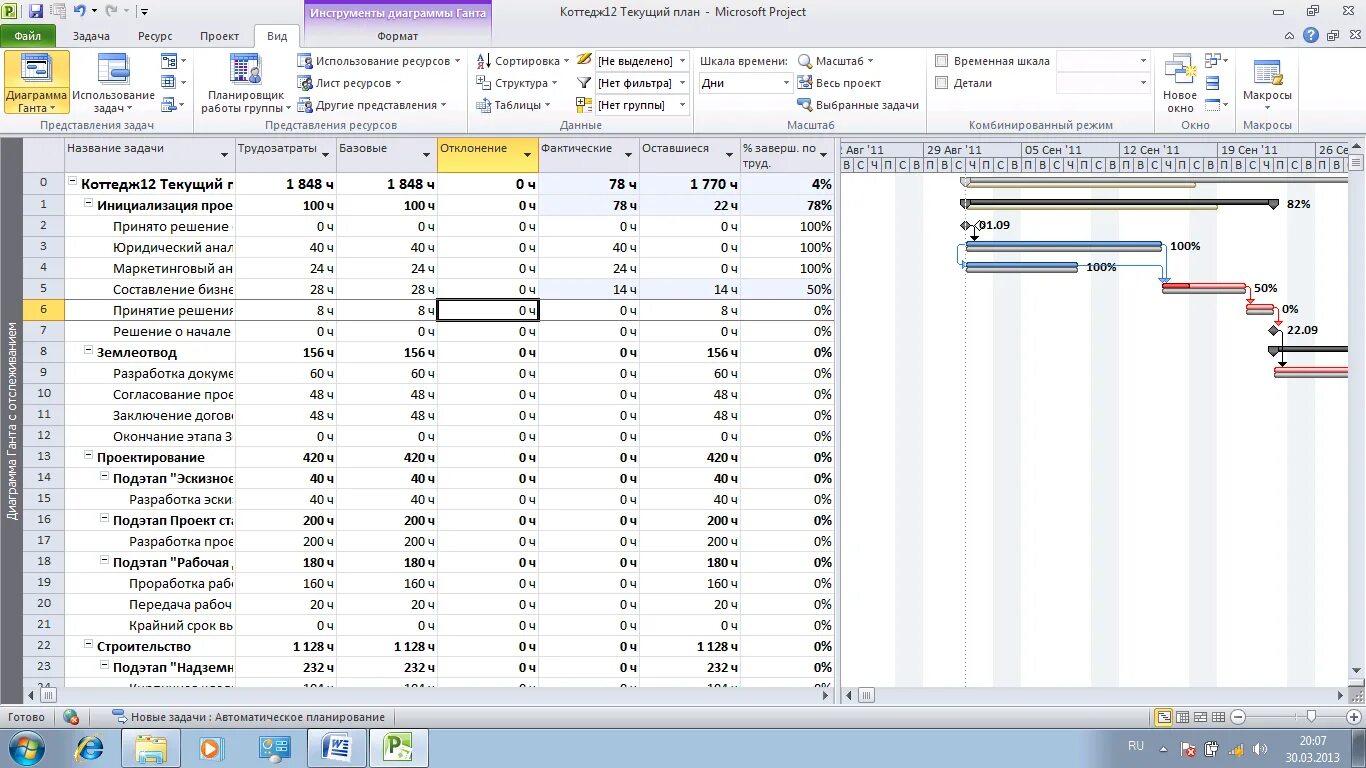Collapse the Инициализация проекта summary task
This screenshot has height=768, width=1366.
click(89, 204)
